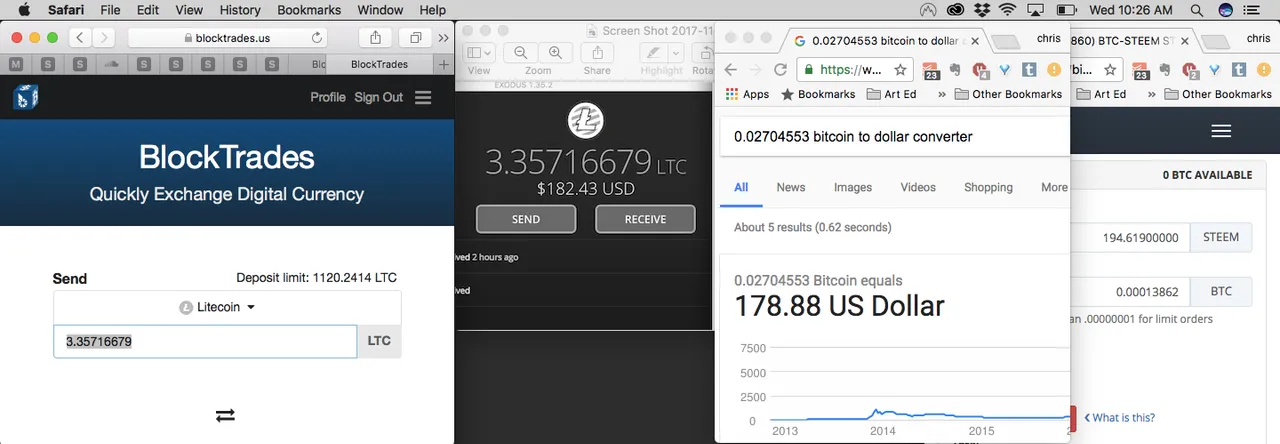Image resolution: width=1280 pixels, height=444 pixels.
Task: Open the More search options
Action: click(1054, 187)
